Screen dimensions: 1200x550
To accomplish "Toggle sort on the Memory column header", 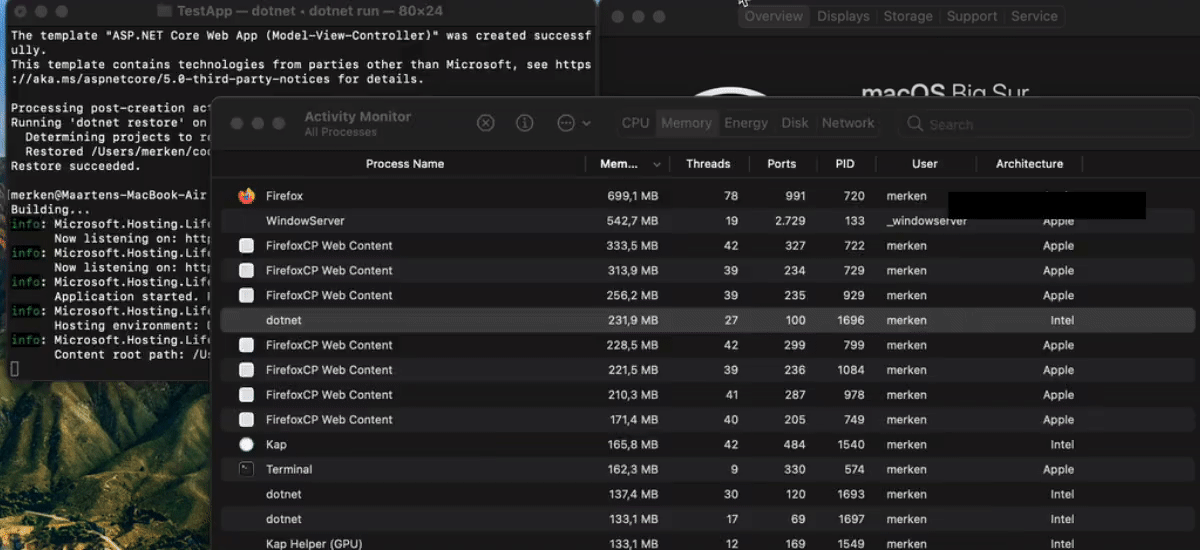I will (628, 164).
